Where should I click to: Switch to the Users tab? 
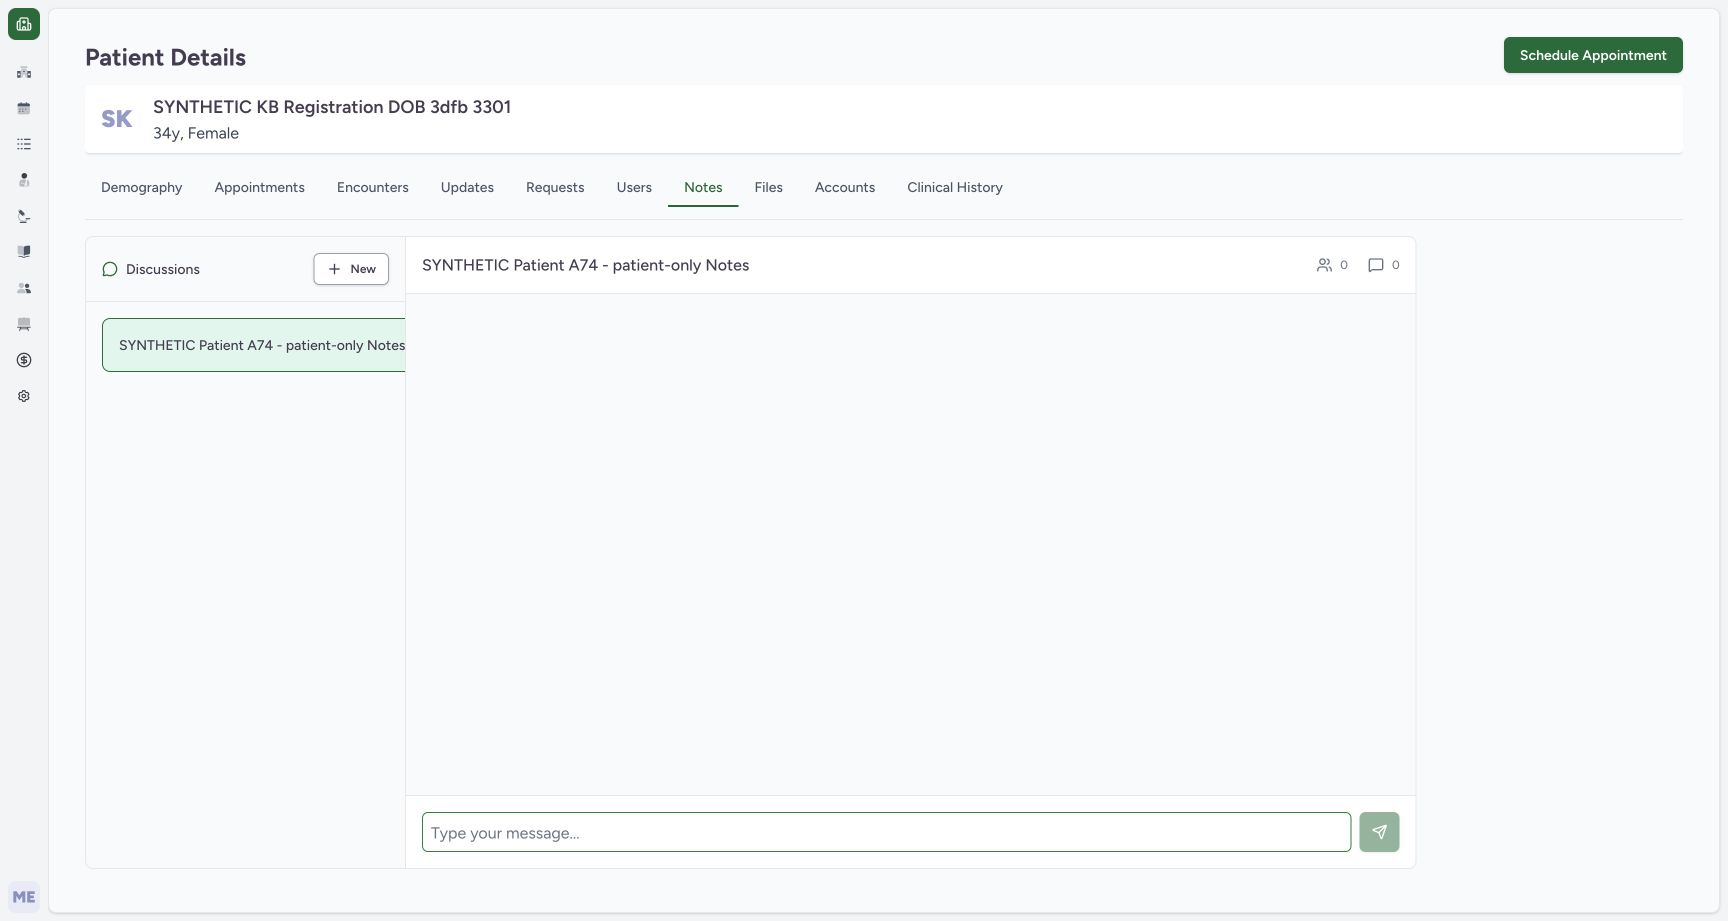coord(634,187)
